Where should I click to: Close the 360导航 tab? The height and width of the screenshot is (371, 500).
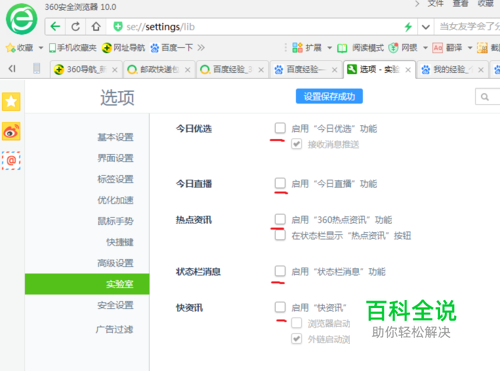[x=115, y=70]
